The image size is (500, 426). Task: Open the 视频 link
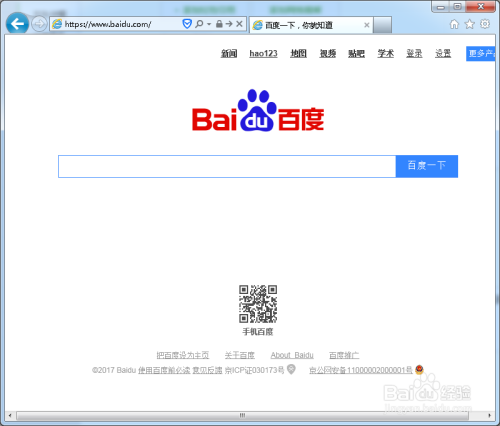click(328, 53)
